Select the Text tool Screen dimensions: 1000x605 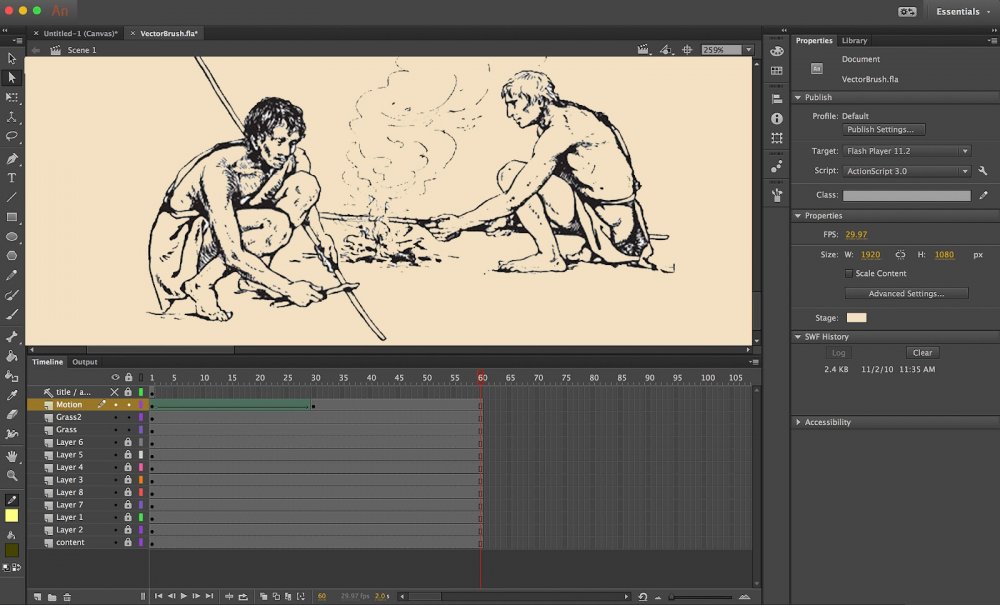point(12,178)
